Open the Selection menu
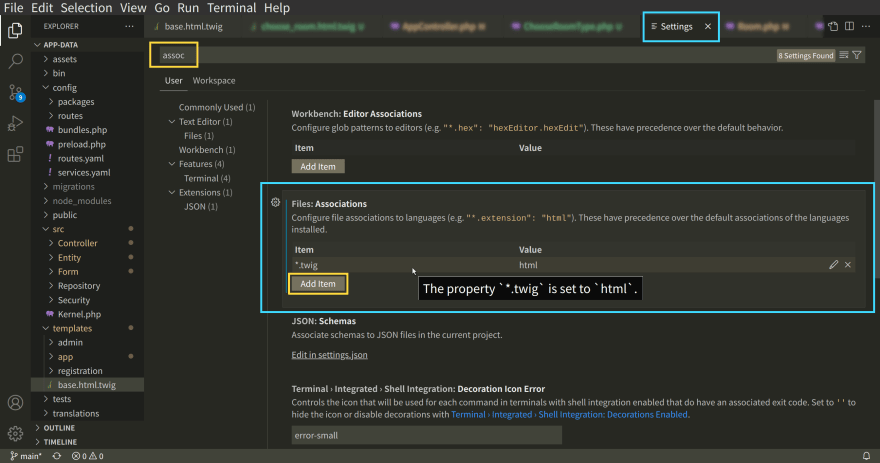 pyautogui.click(x=86, y=8)
